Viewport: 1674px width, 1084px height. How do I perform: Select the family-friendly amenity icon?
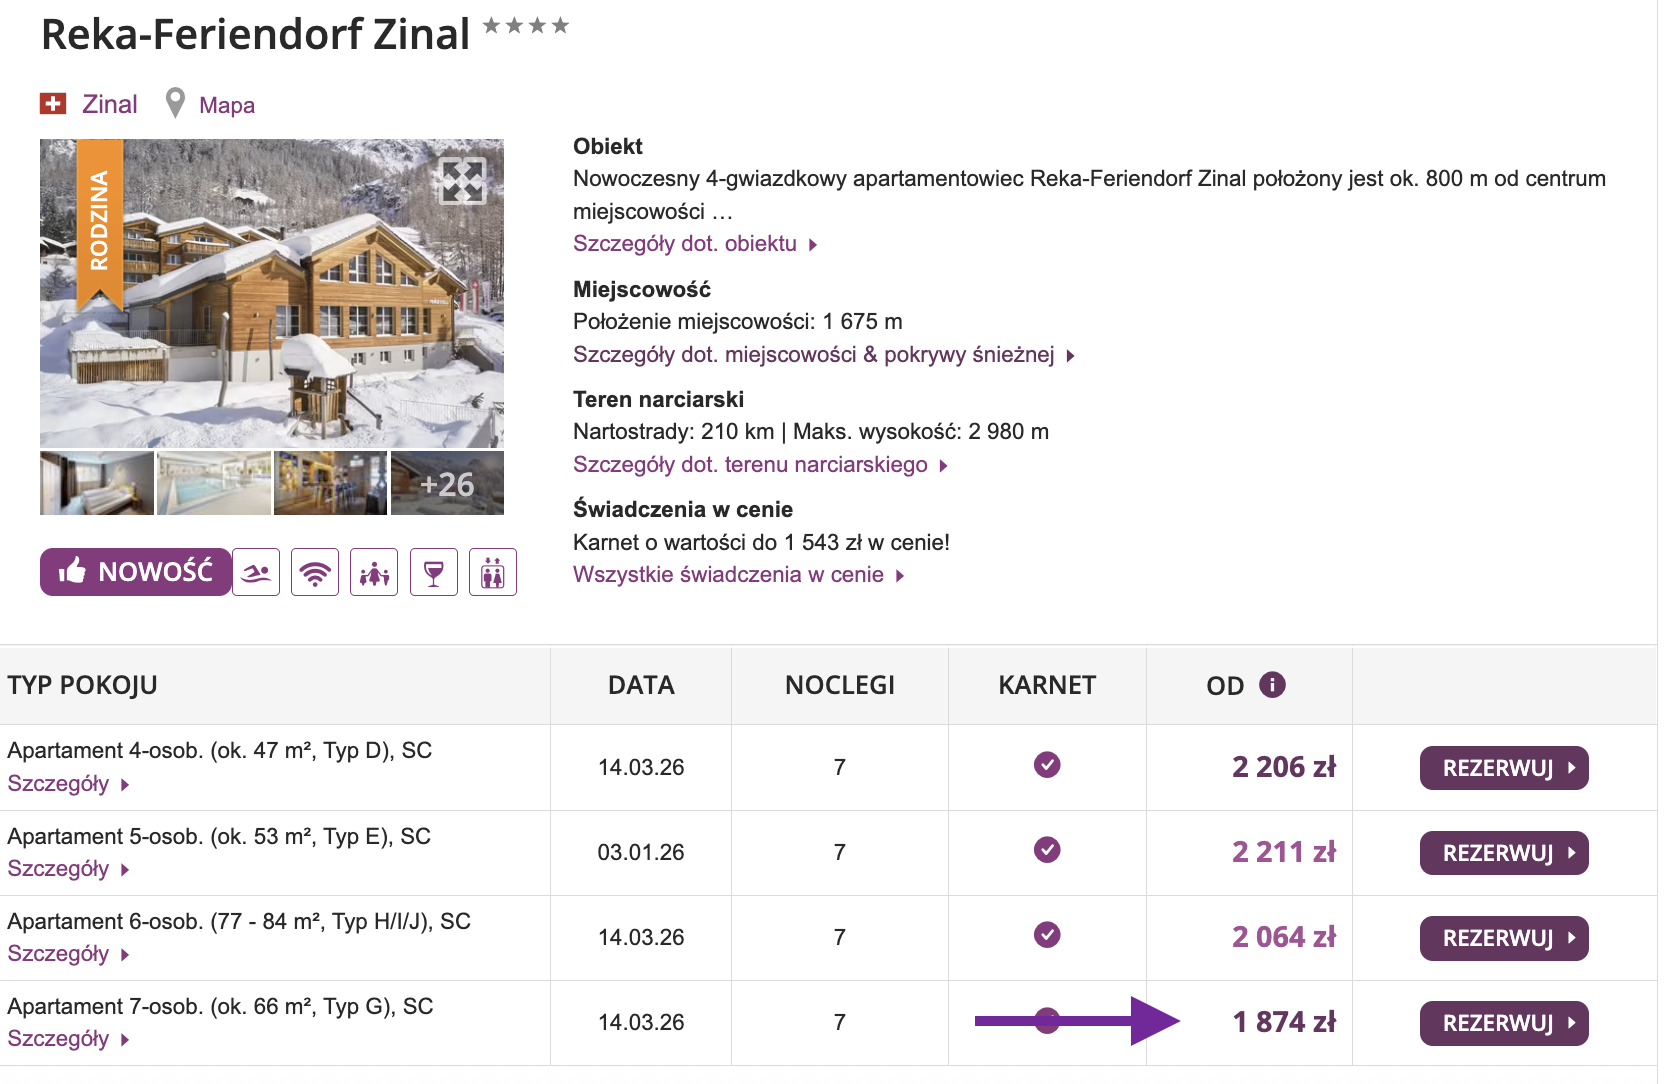coord(374,572)
